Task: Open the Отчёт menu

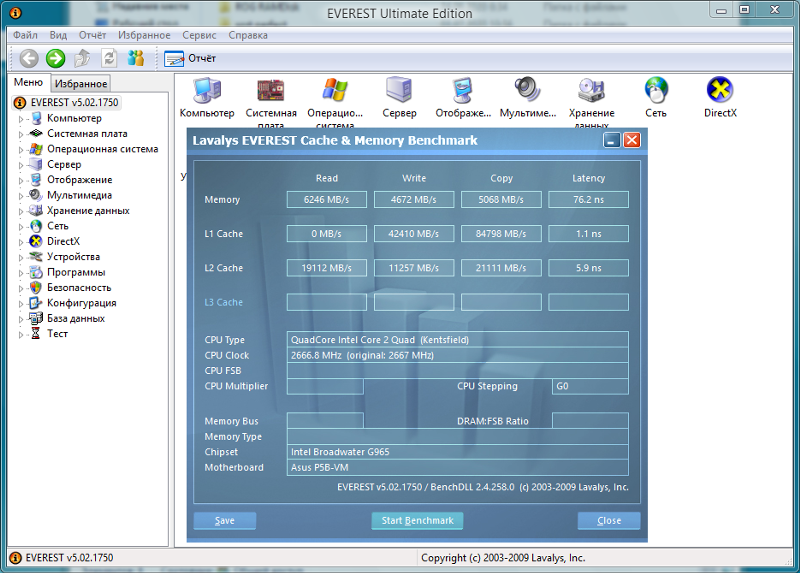Action: [92, 35]
